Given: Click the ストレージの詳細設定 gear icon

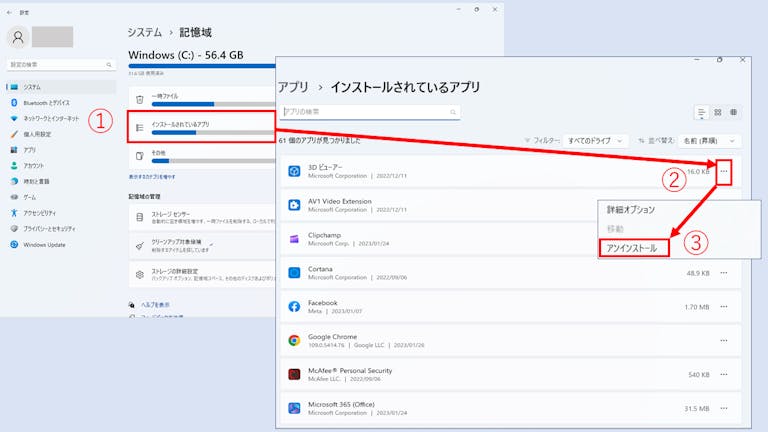Looking at the screenshot, I should click(140, 275).
